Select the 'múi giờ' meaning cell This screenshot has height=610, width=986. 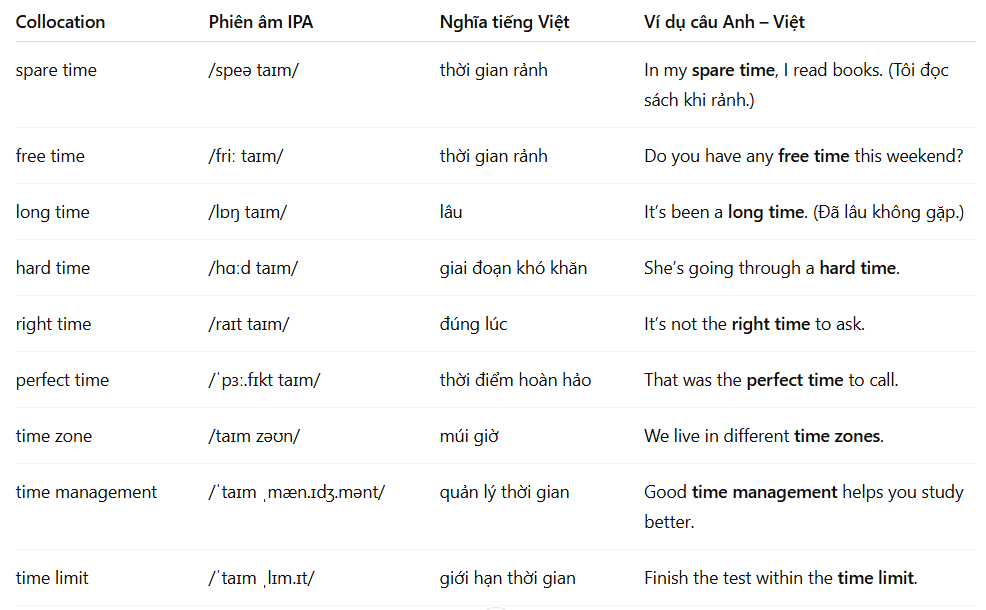pyautogui.click(x=469, y=436)
